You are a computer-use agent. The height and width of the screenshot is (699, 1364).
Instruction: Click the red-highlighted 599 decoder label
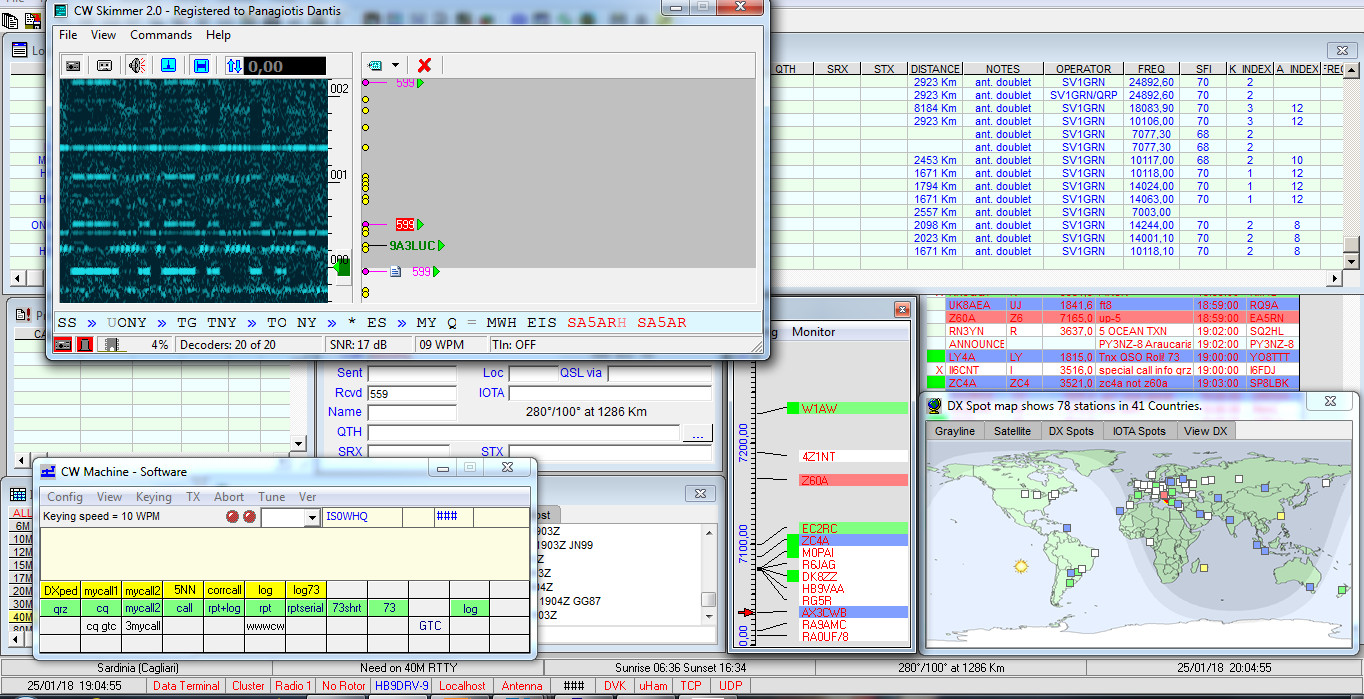(x=405, y=225)
